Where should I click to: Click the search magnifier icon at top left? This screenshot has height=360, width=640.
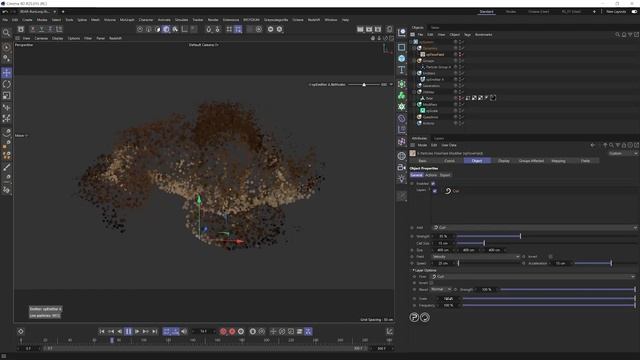tap(6, 33)
